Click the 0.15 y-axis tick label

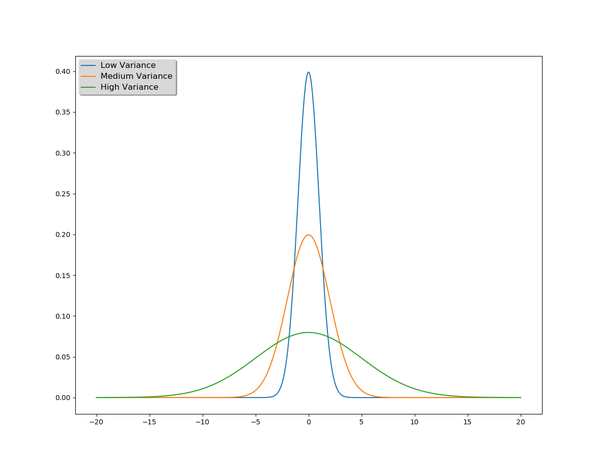pyautogui.click(x=63, y=275)
